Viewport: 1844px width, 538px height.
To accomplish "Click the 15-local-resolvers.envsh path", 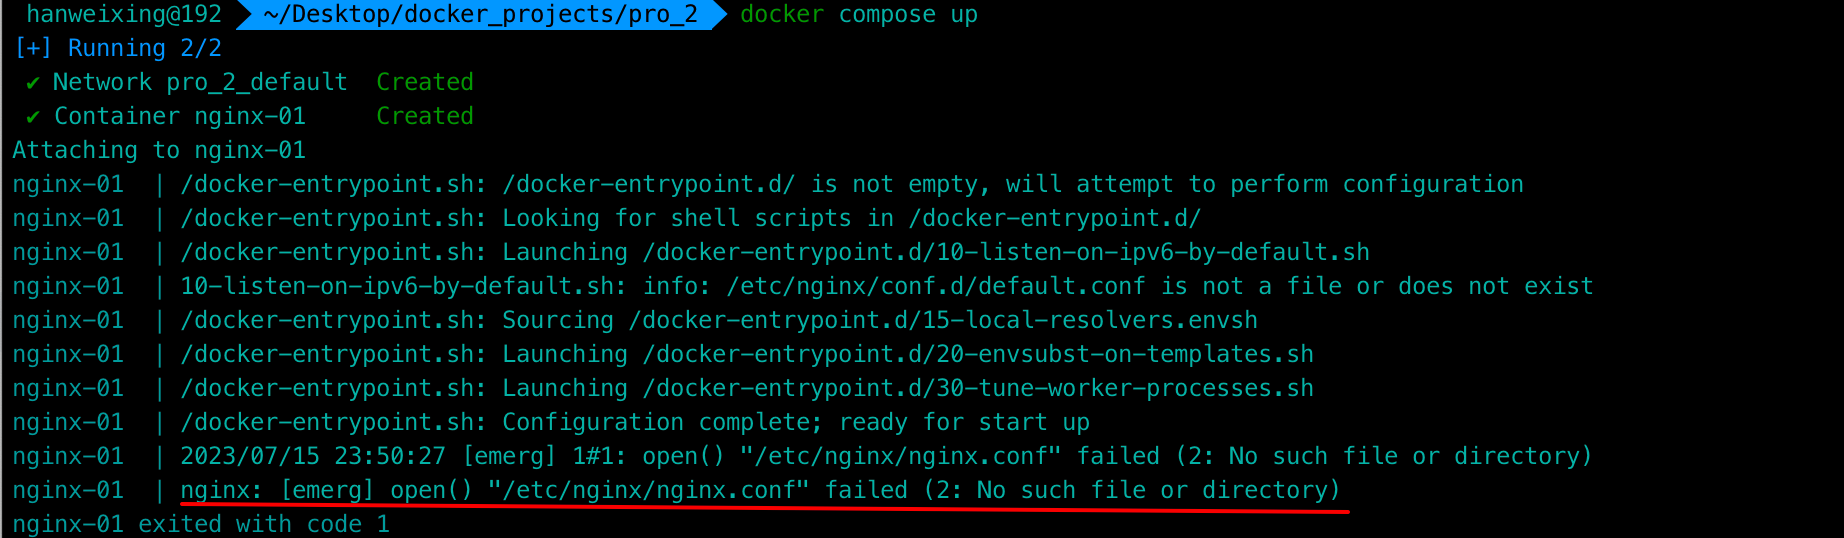I will pyautogui.click(x=943, y=320).
